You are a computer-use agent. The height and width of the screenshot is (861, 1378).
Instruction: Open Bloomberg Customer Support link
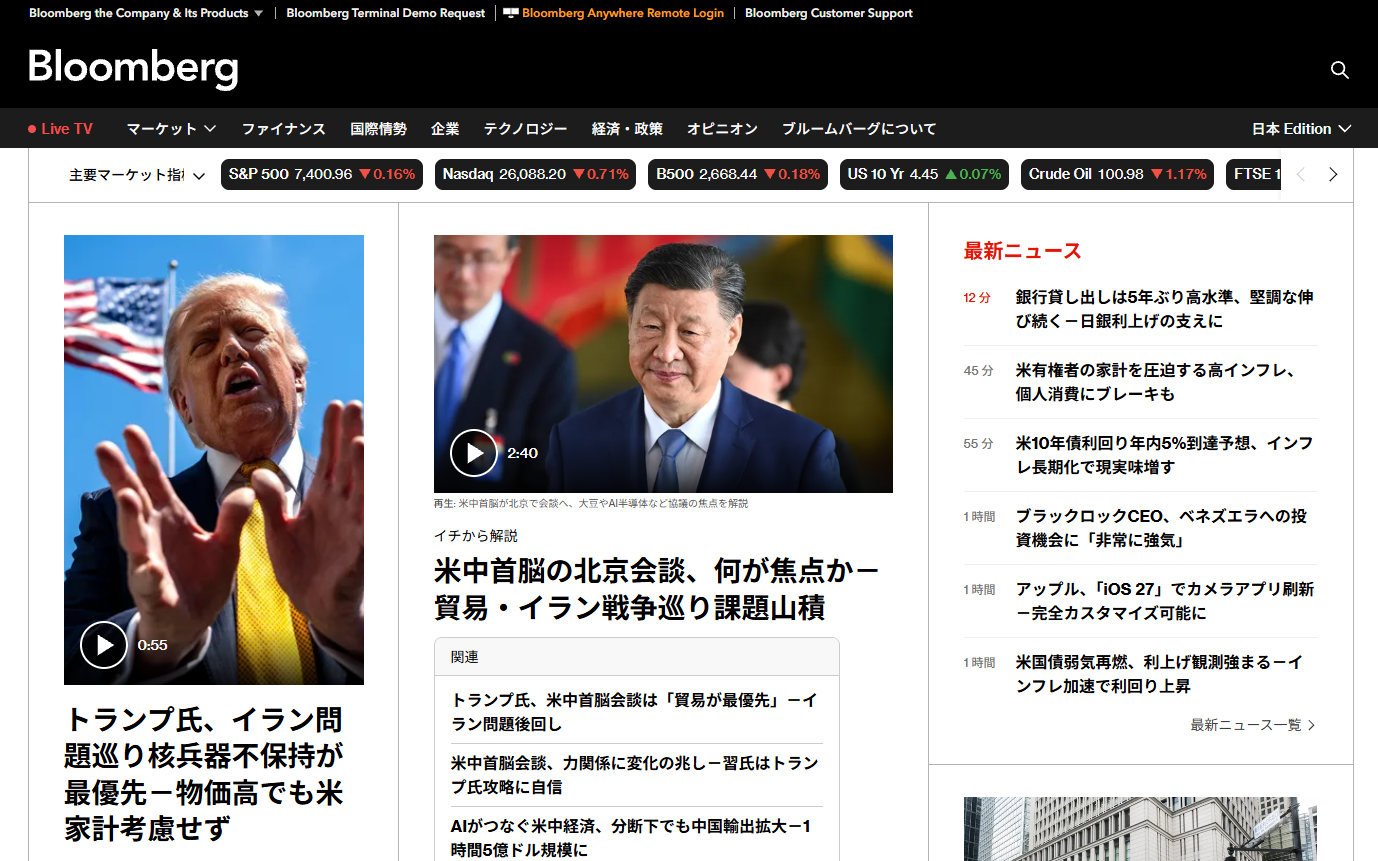point(828,13)
